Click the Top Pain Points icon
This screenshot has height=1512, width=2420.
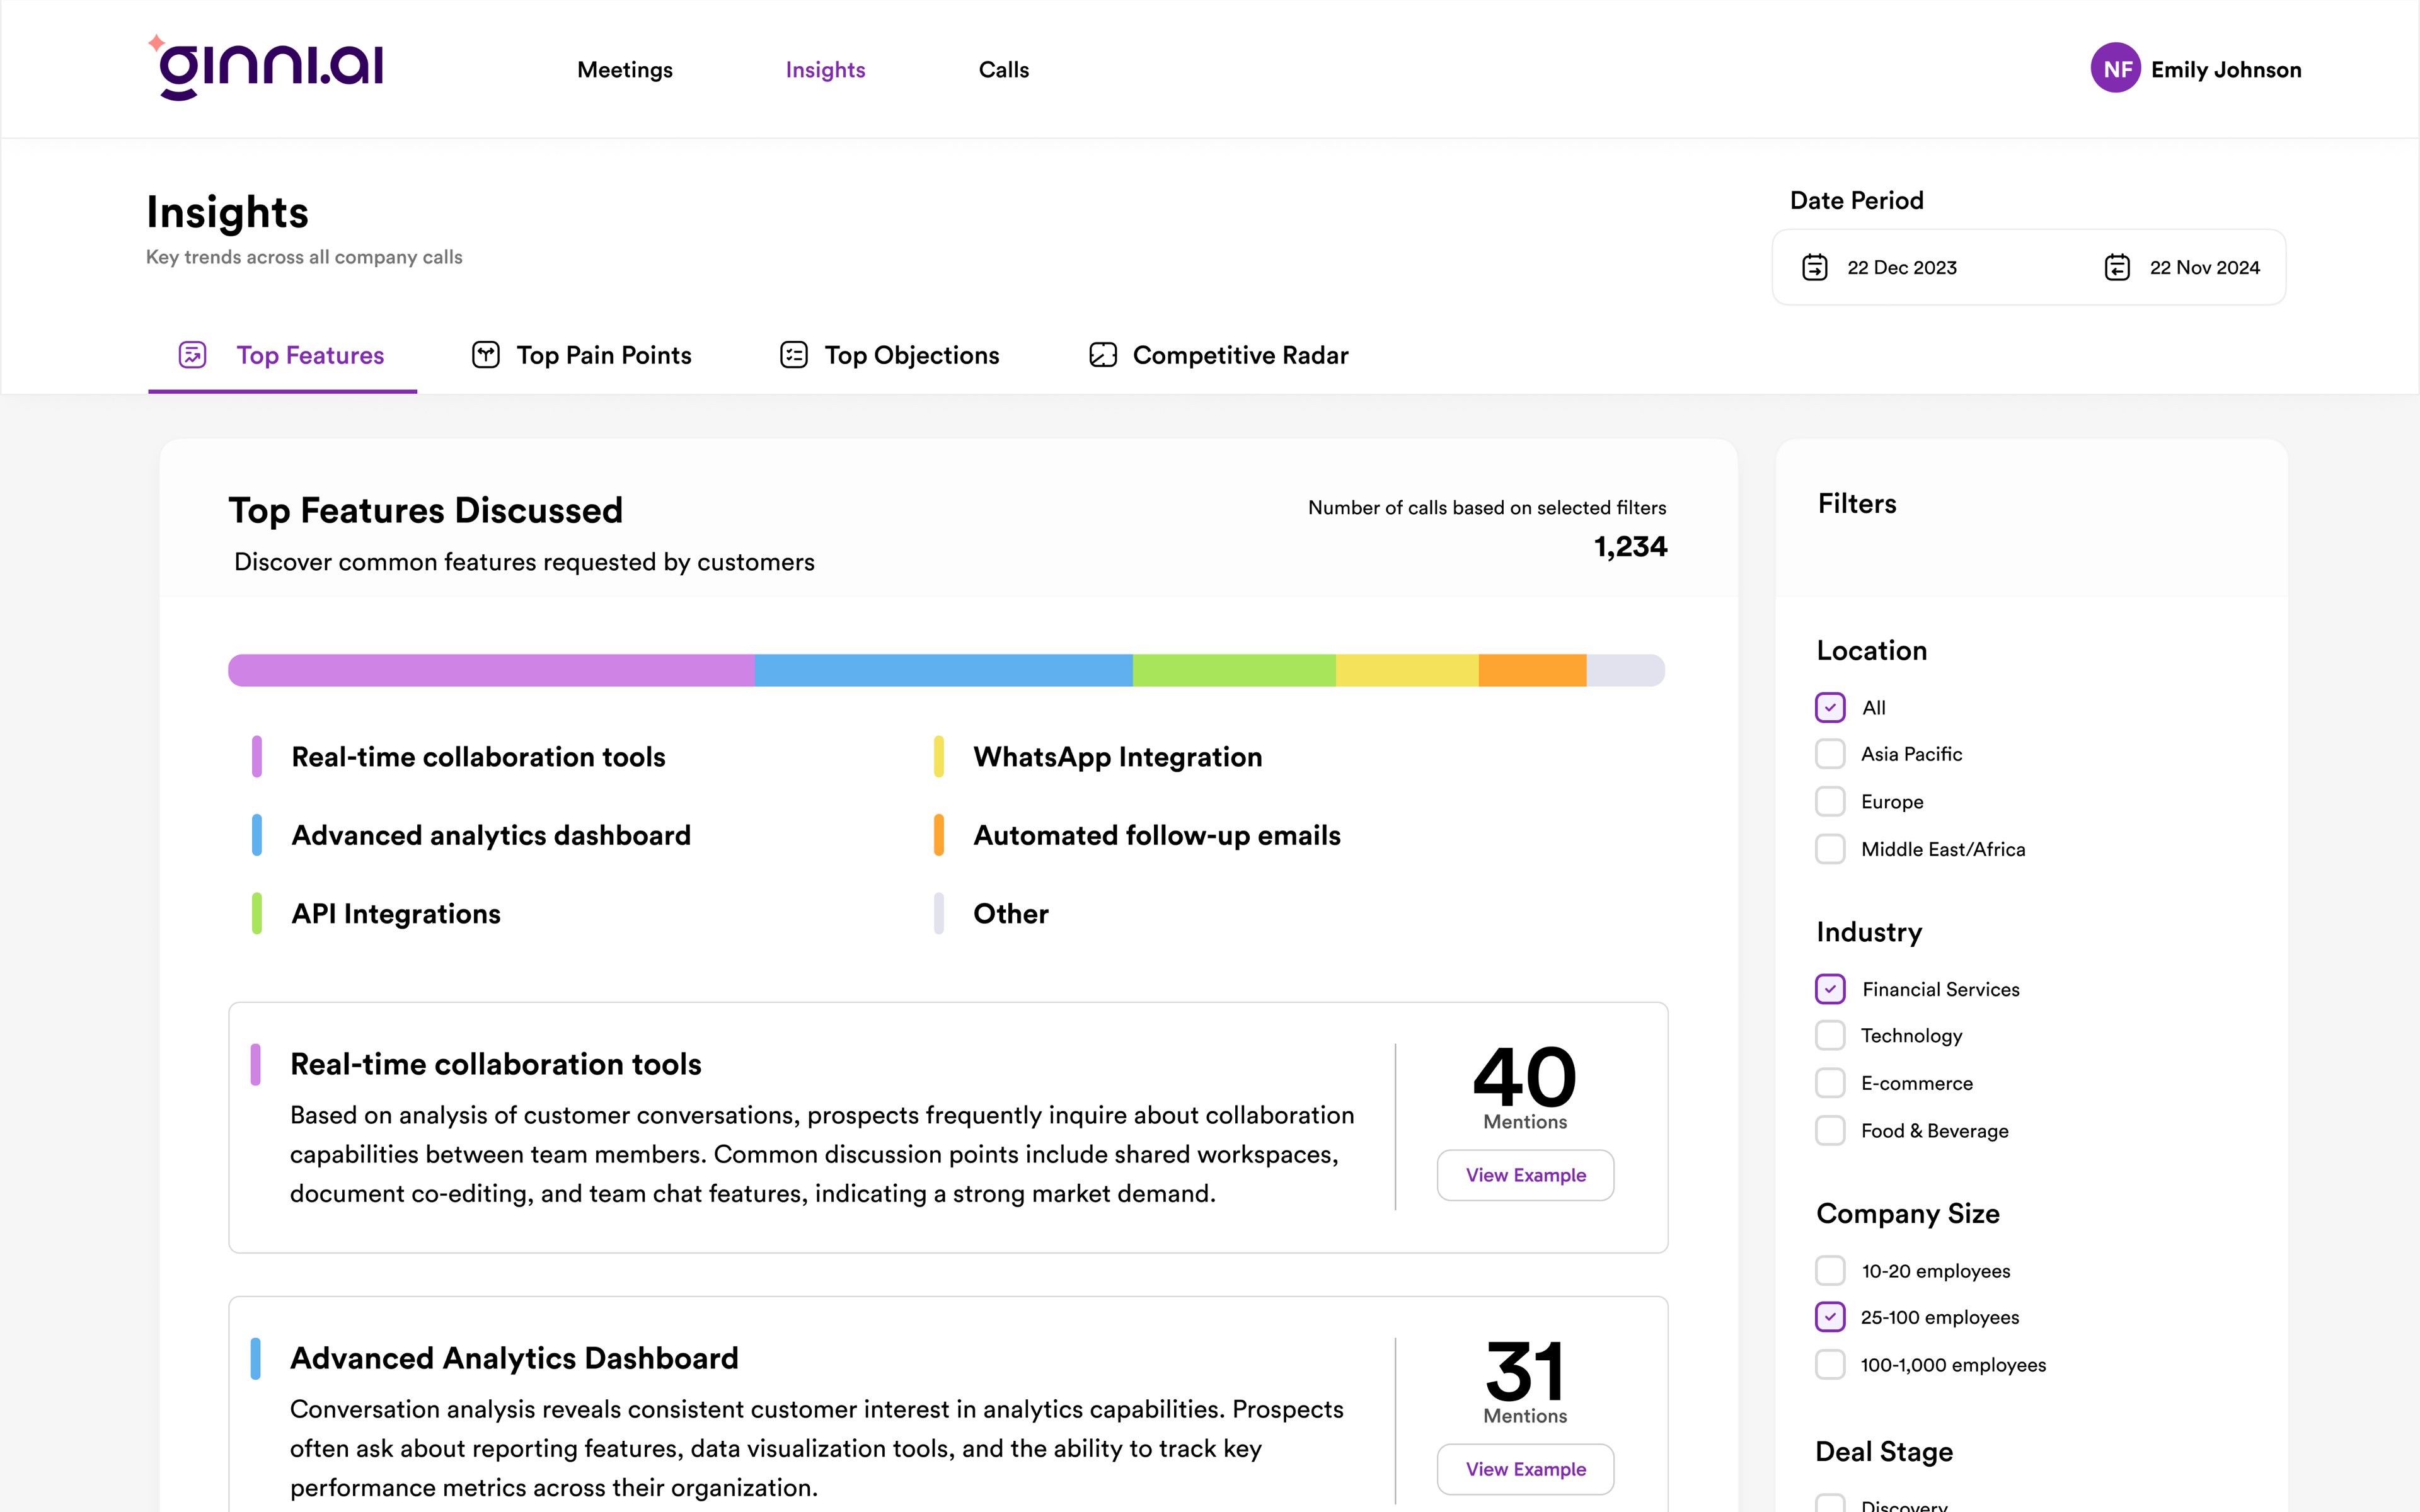pos(486,354)
